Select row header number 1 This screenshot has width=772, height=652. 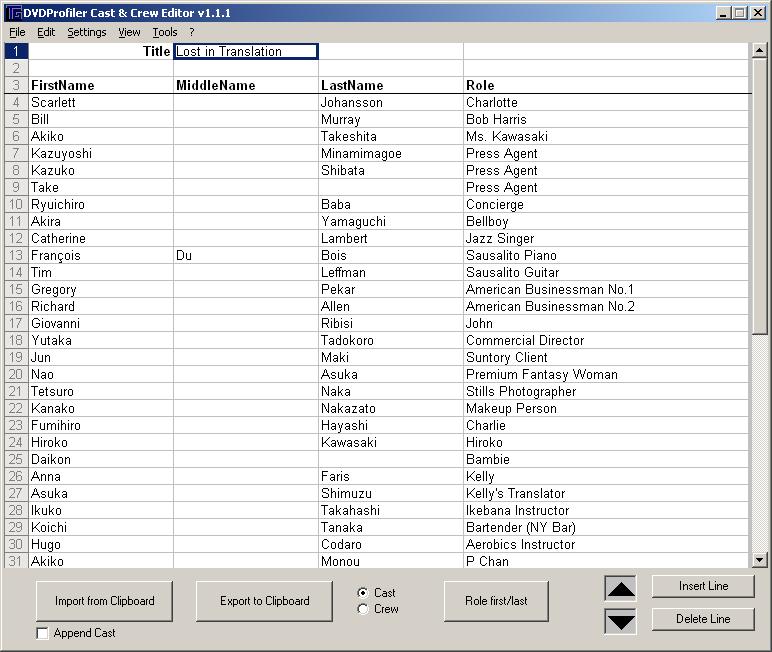(x=16, y=51)
